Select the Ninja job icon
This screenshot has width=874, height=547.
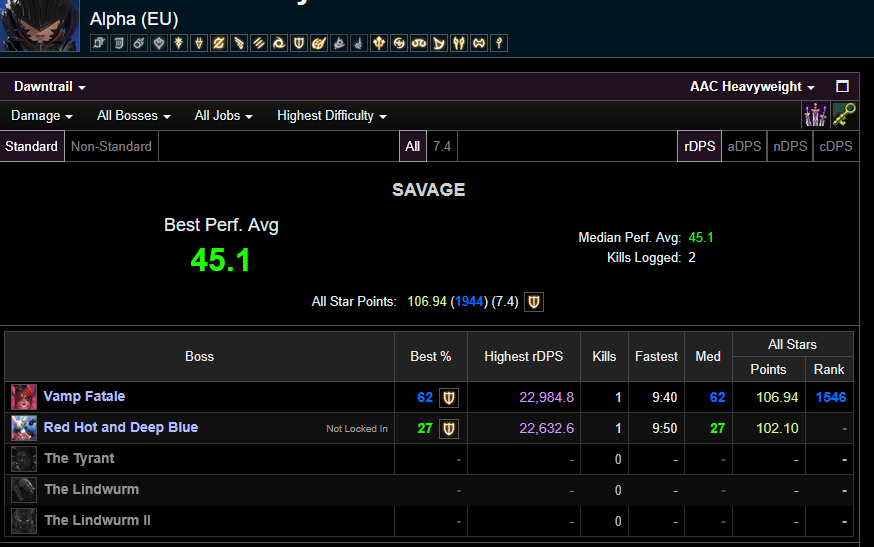pyautogui.click(x=279, y=43)
